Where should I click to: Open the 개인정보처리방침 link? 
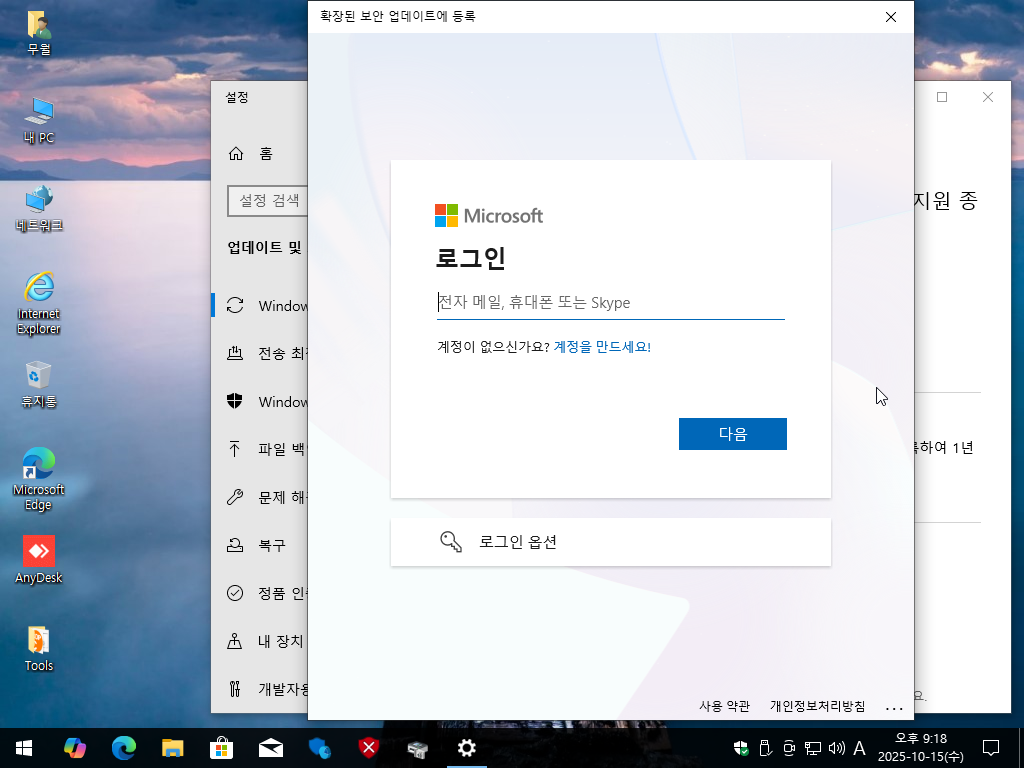pyautogui.click(x=818, y=706)
